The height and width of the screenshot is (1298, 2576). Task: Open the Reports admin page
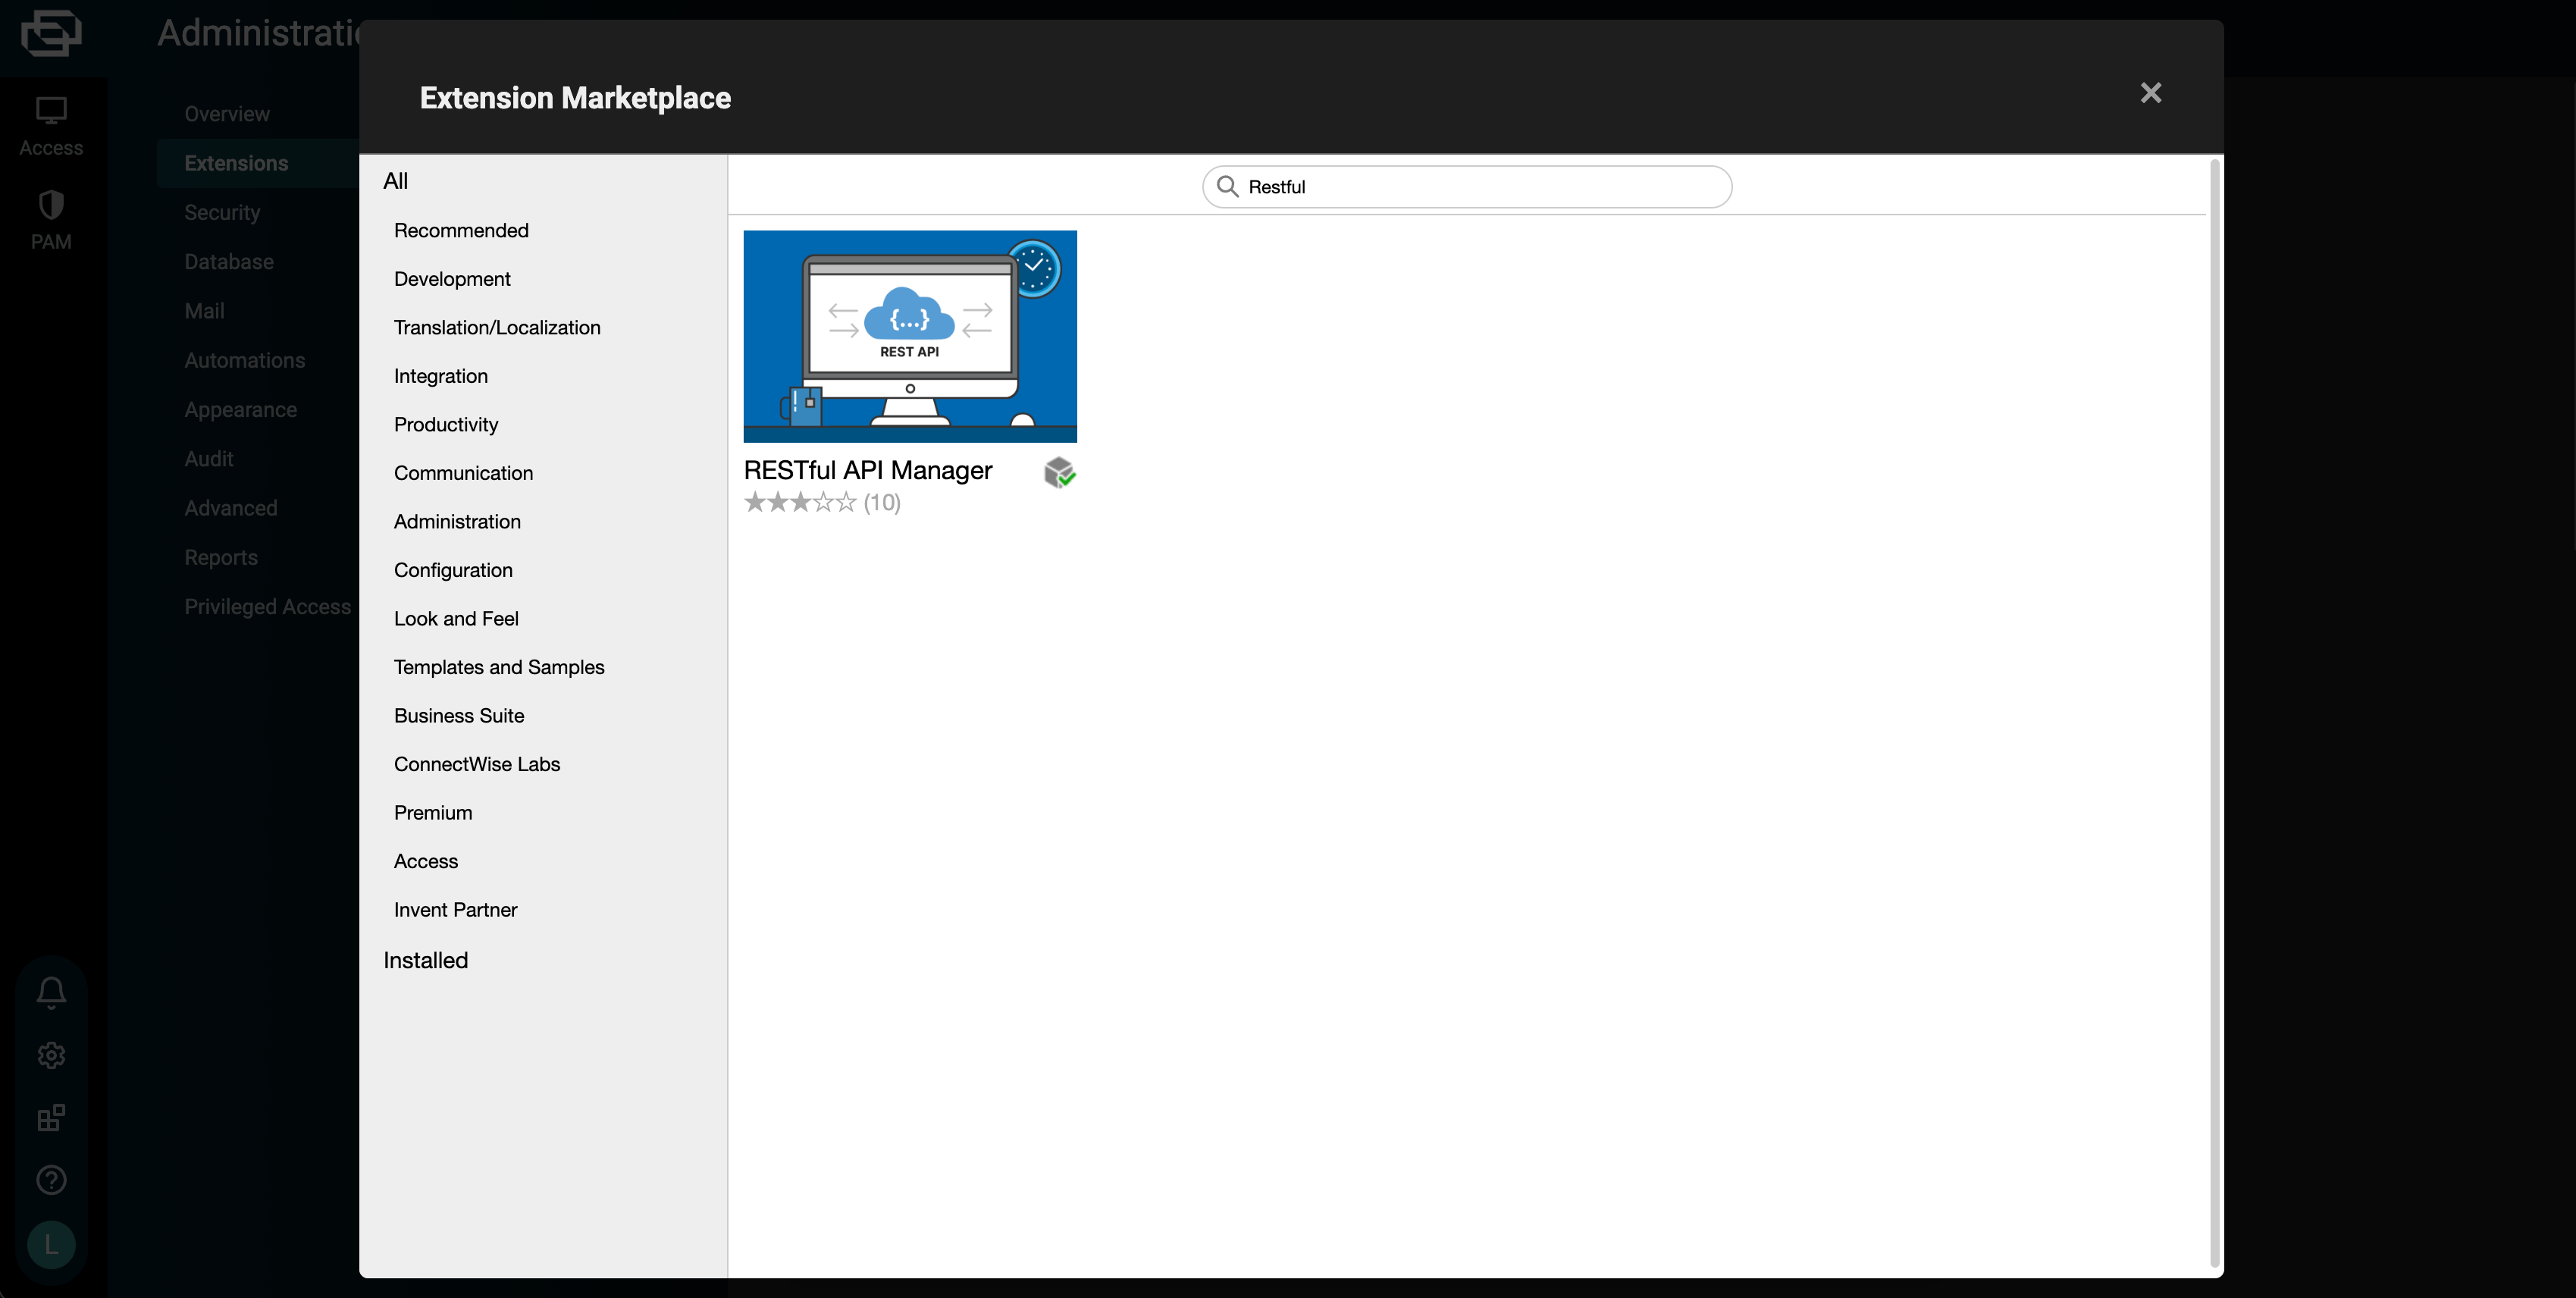[x=221, y=557]
